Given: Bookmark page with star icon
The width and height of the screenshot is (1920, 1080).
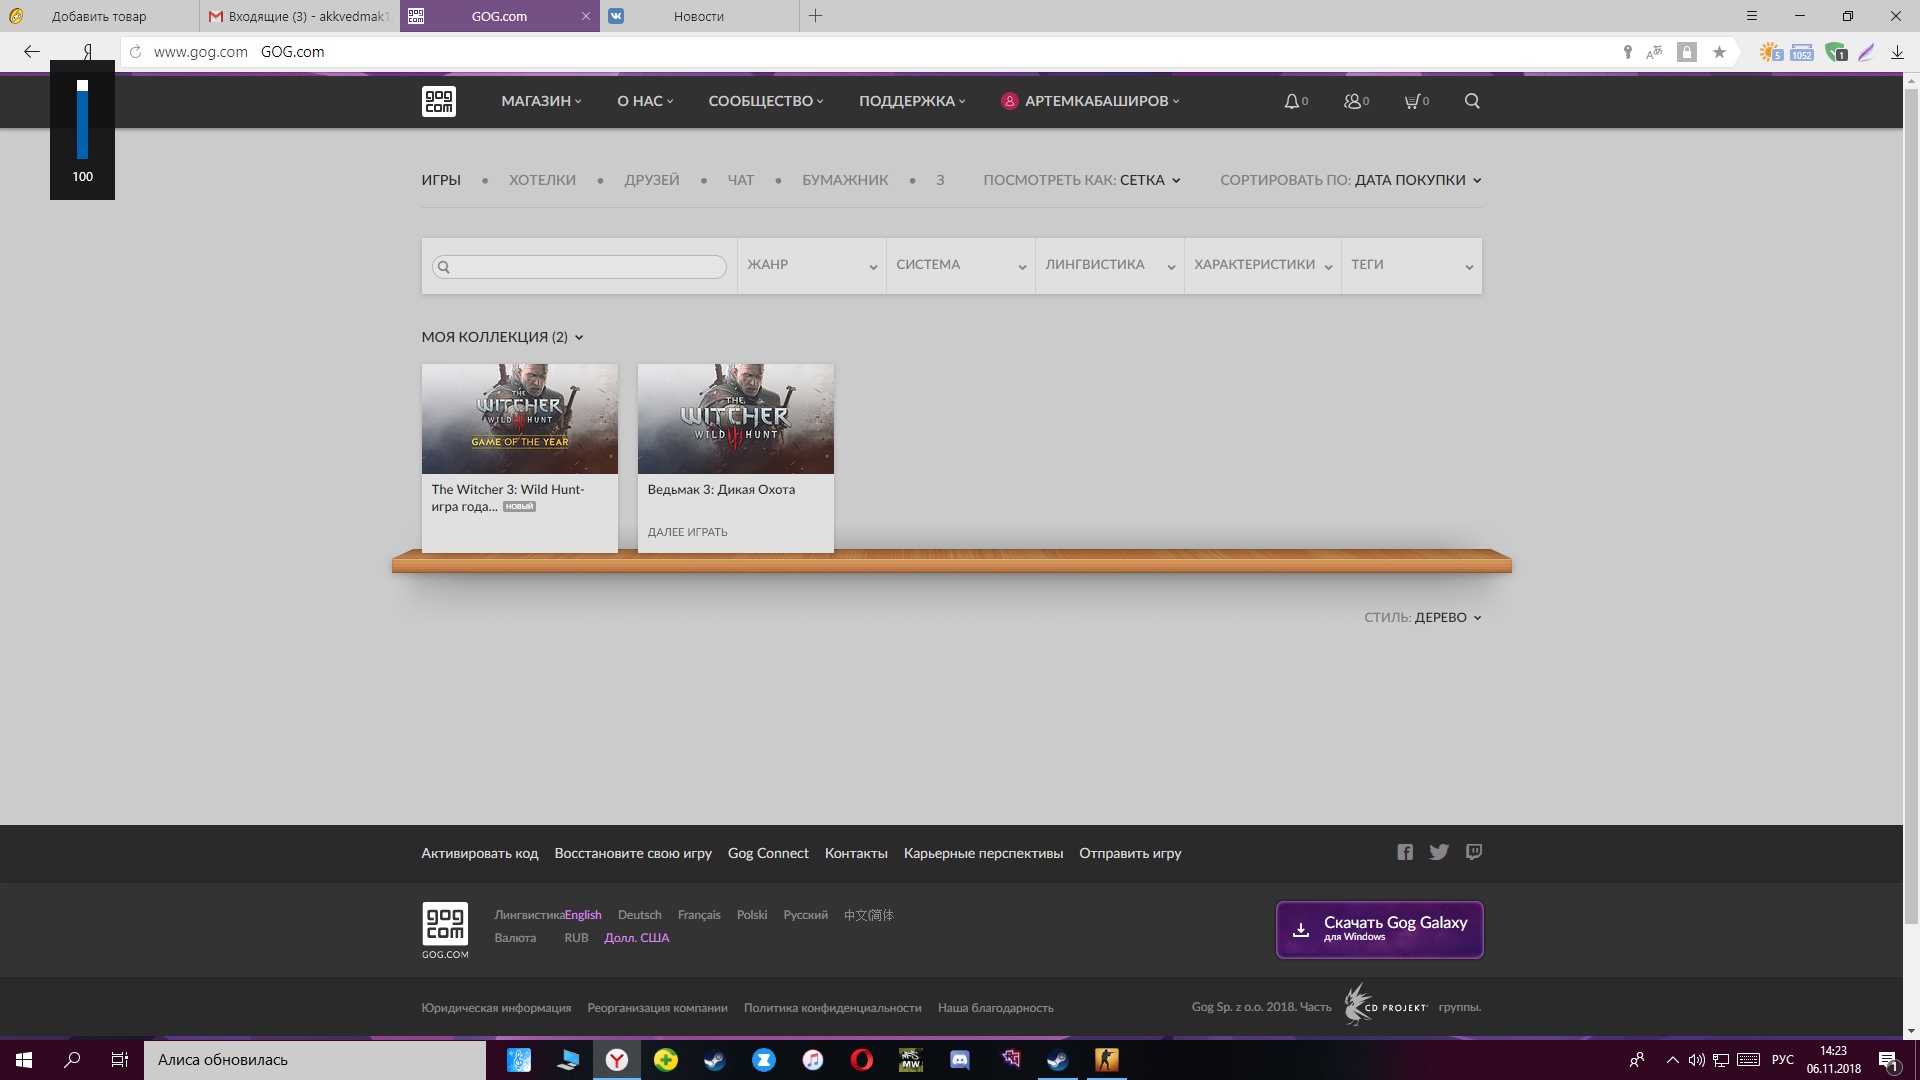Looking at the screenshot, I should click(1719, 52).
